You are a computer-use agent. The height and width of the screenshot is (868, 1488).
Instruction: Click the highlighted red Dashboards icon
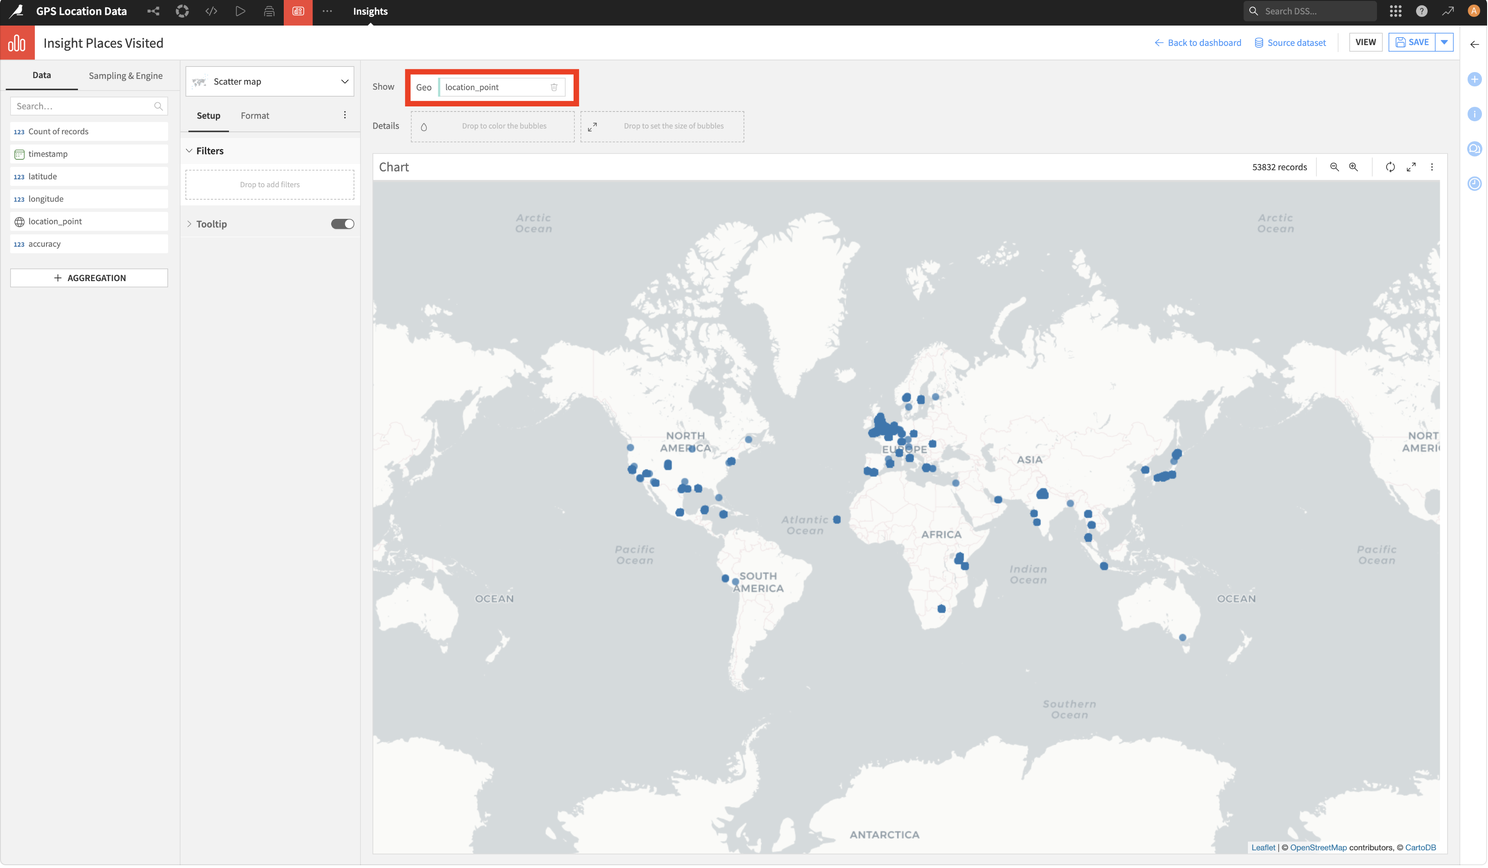298,11
